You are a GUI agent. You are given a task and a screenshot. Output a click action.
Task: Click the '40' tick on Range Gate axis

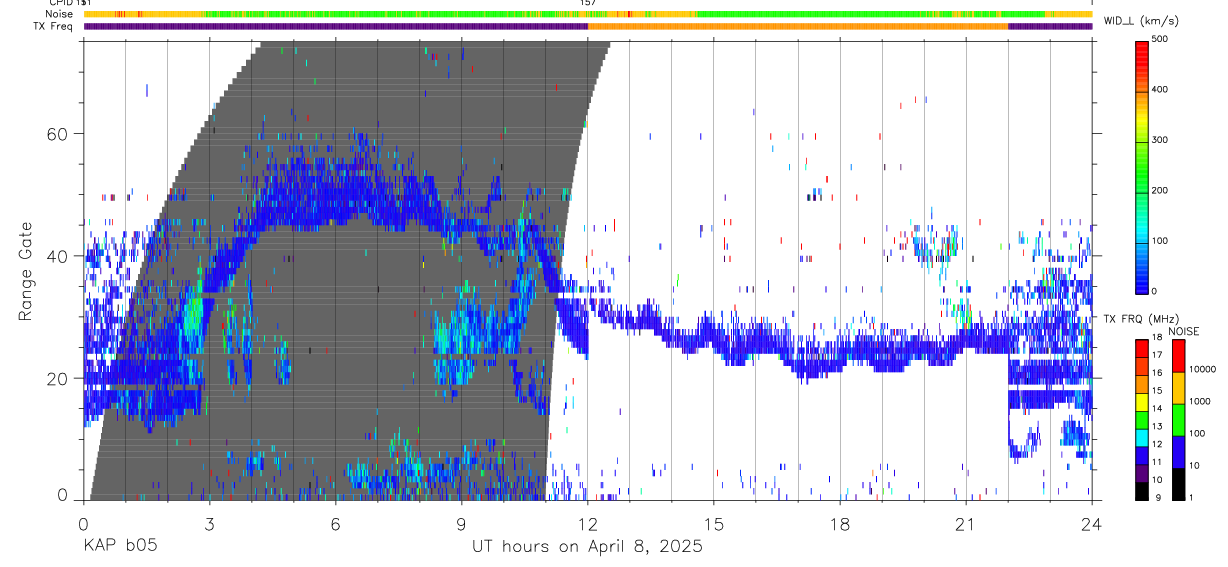(x=58, y=256)
